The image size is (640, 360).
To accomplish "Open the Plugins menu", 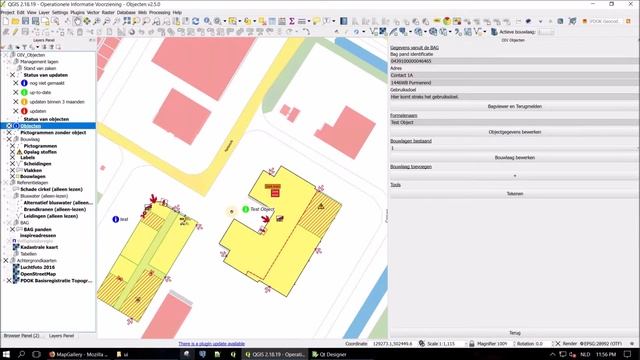I will point(77,13).
